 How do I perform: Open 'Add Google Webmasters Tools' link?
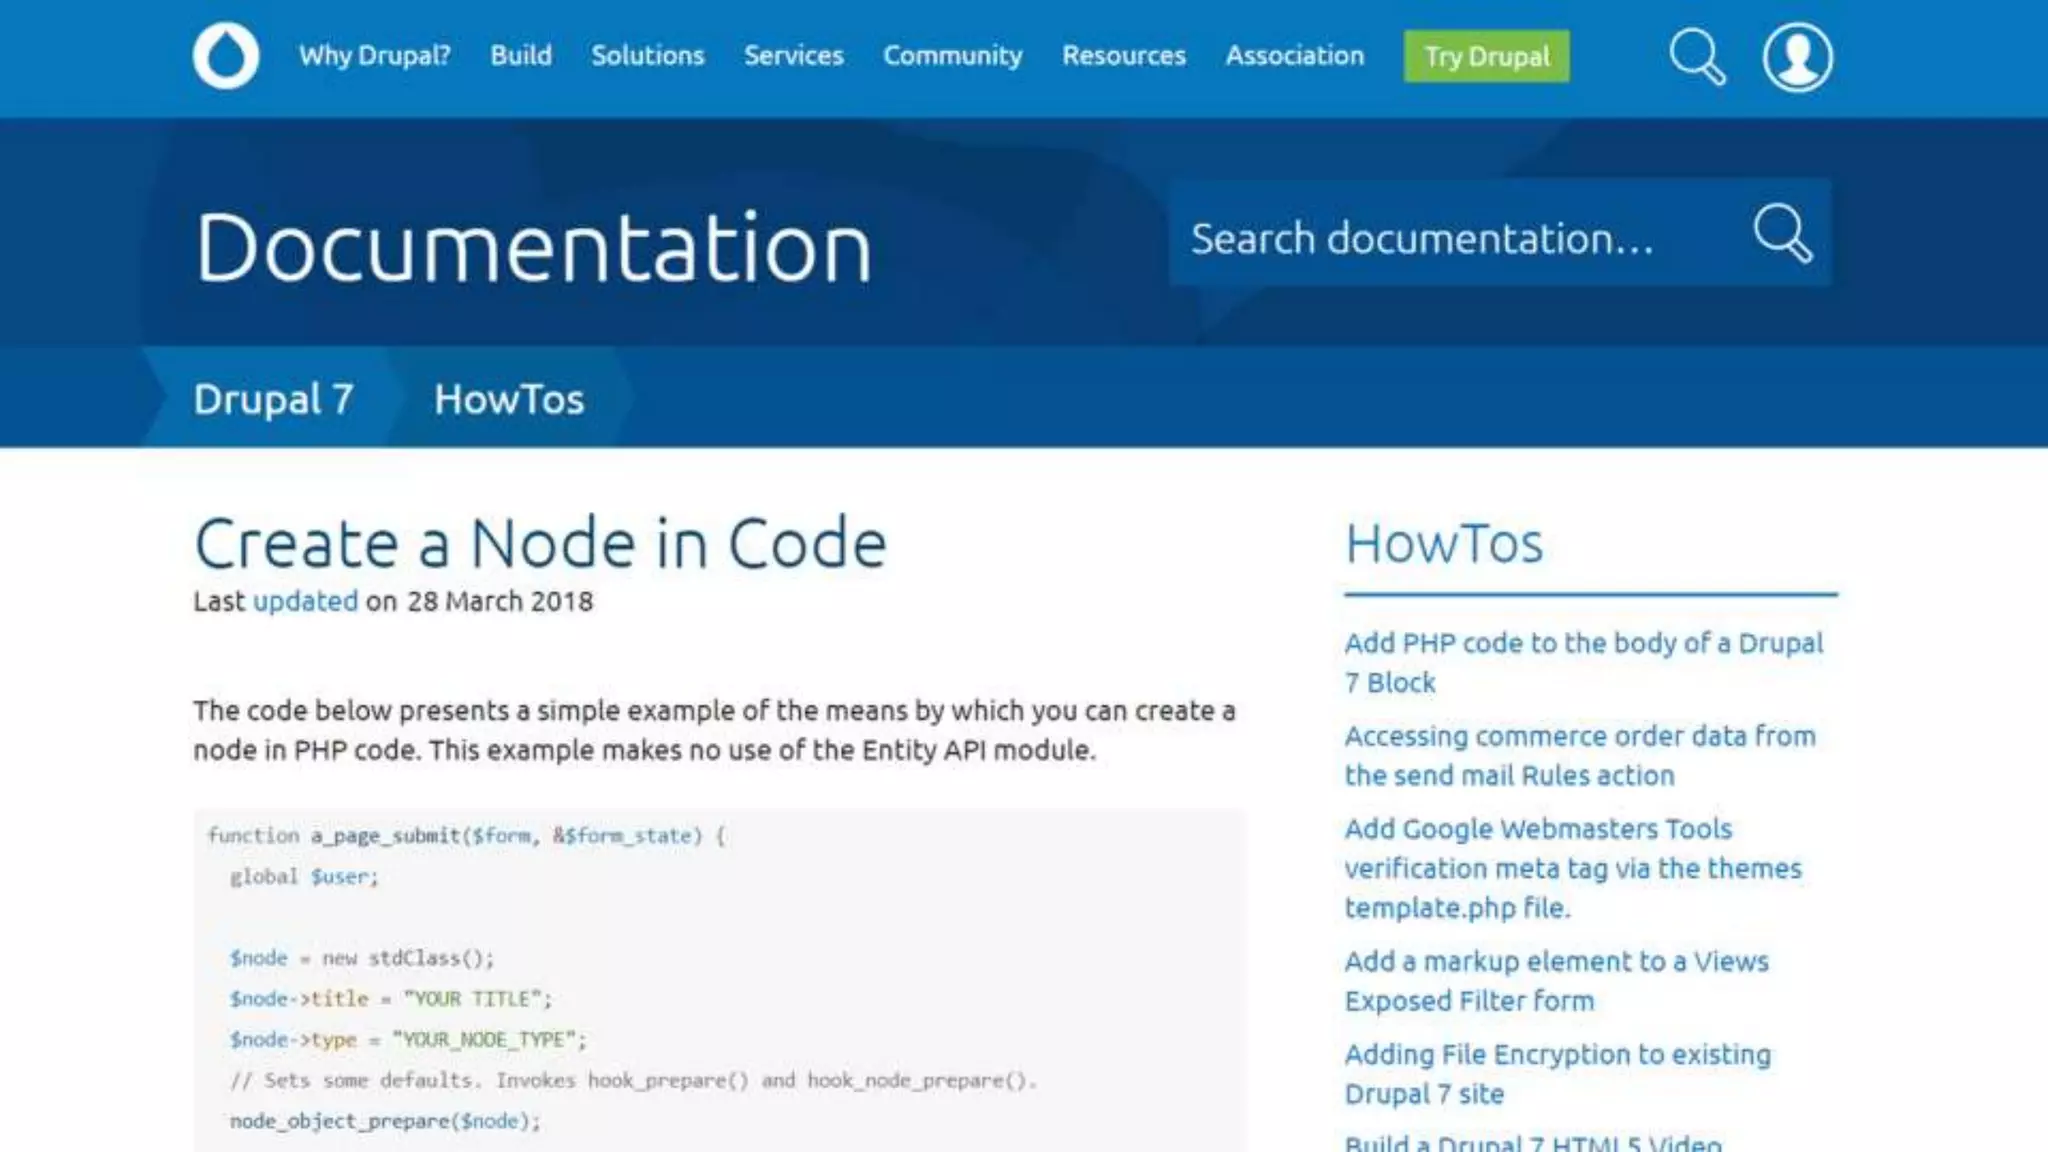(x=1537, y=829)
